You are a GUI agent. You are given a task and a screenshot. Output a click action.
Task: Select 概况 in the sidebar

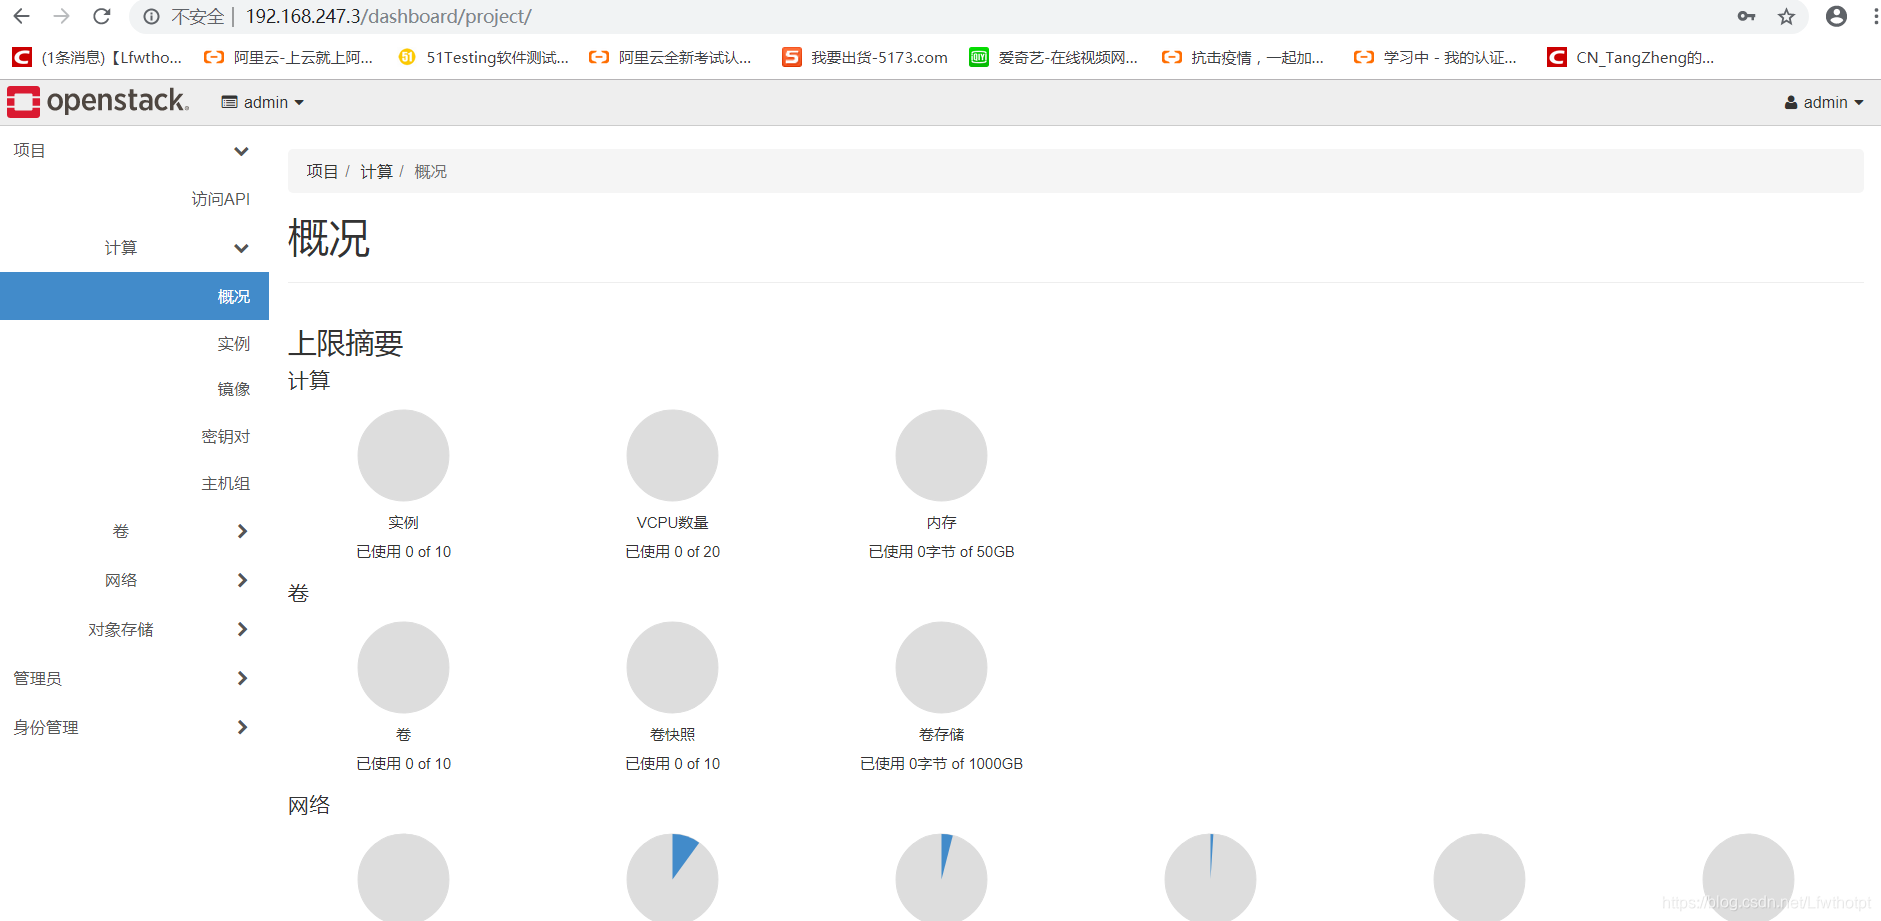click(134, 296)
